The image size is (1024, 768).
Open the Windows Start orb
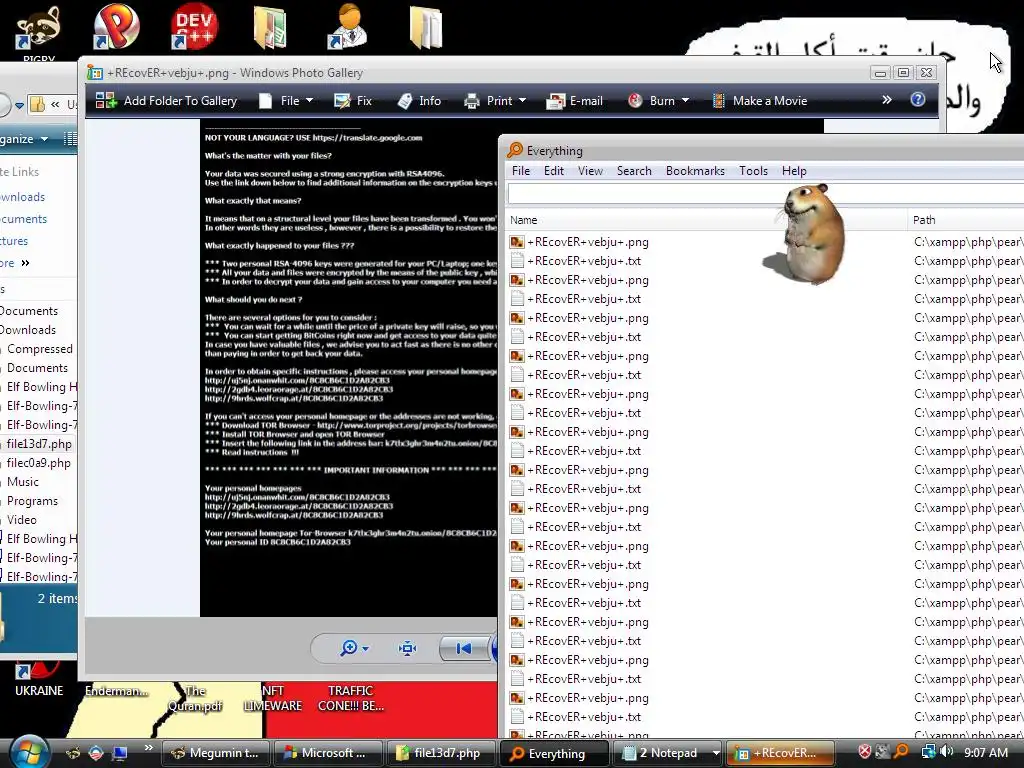pos(29,752)
